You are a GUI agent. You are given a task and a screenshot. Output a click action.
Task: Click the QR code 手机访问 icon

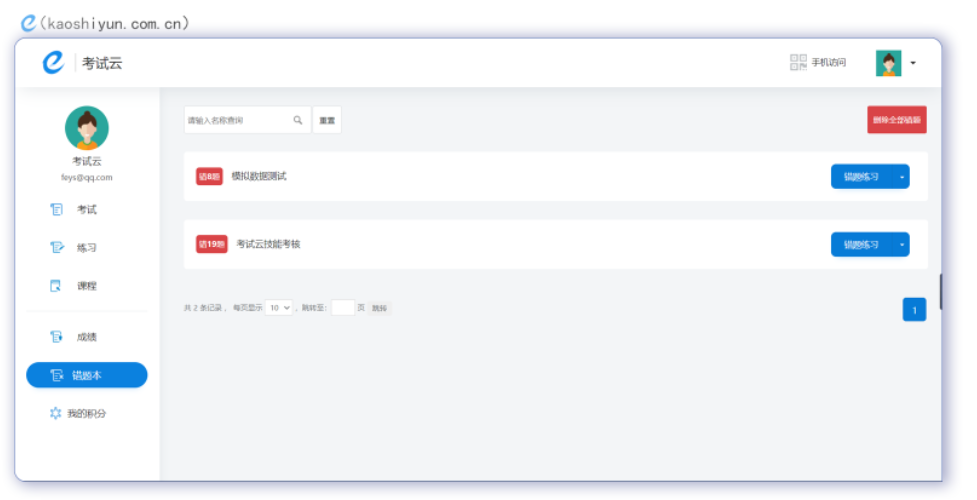click(x=798, y=63)
